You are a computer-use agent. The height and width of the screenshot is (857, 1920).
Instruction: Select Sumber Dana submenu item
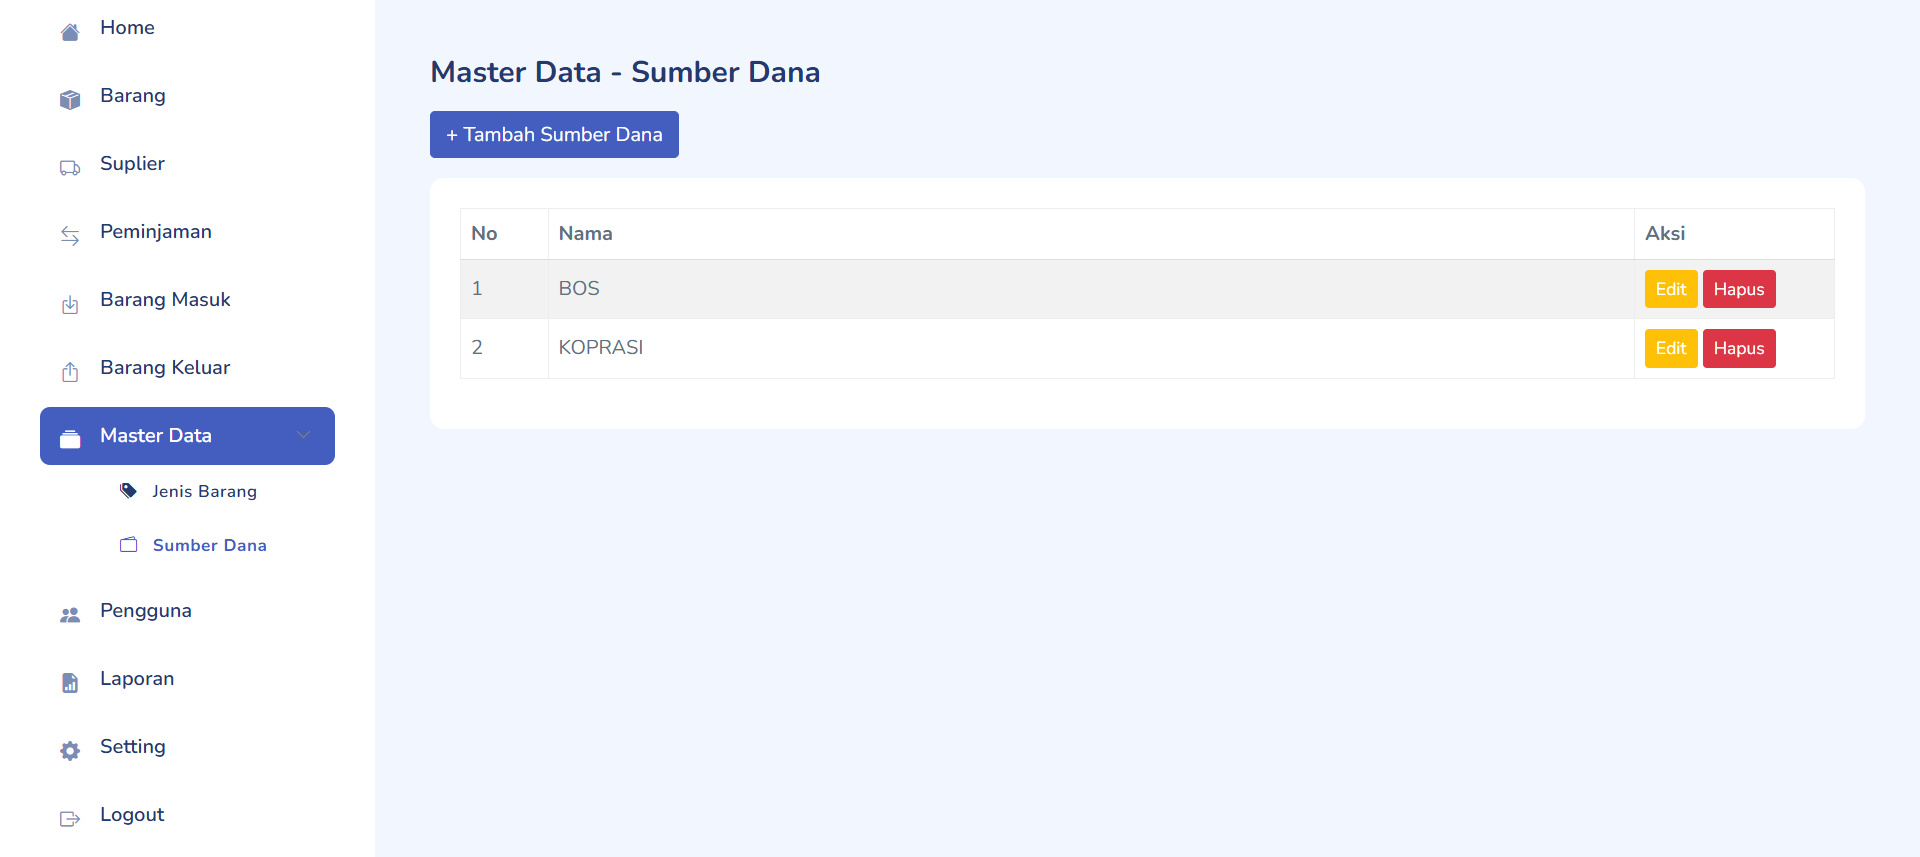209,545
